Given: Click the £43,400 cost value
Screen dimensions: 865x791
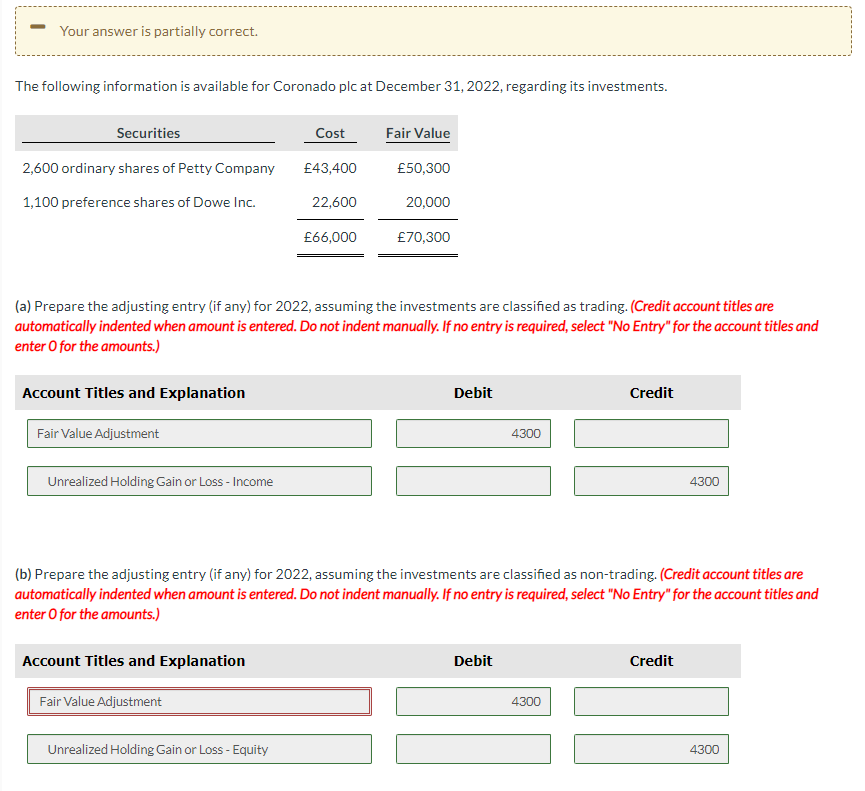Looking at the screenshot, I should tap(330, 168).
